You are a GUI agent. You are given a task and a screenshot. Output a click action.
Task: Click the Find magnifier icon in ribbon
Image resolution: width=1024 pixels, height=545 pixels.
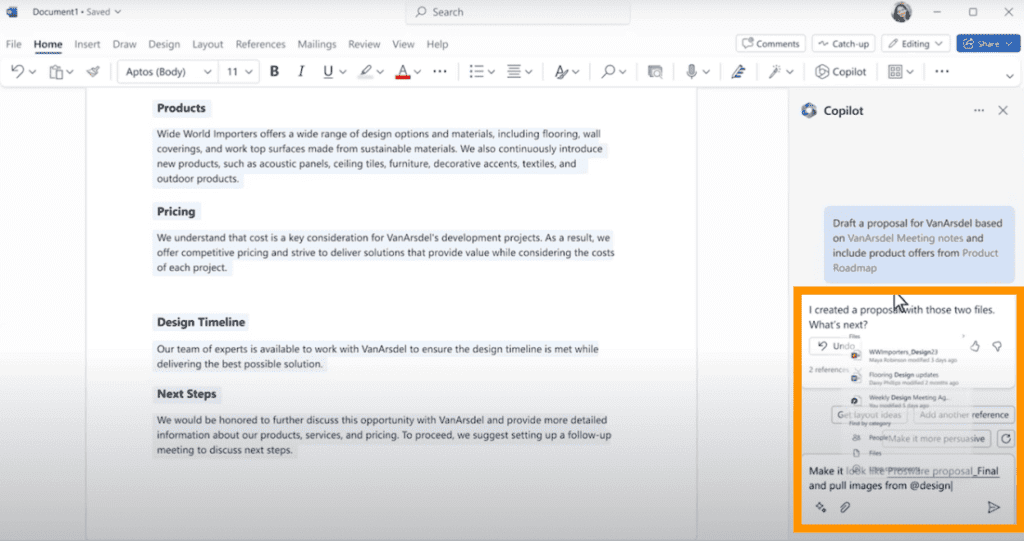point(608,72)
